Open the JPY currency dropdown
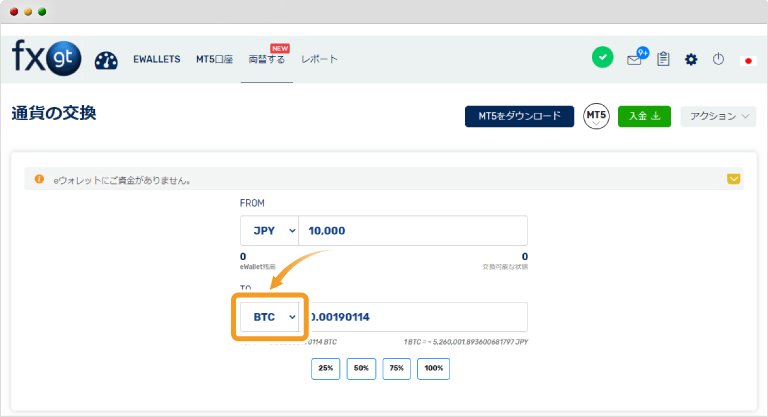Screen dimensions: 768x417 click(x=269, y=230)
